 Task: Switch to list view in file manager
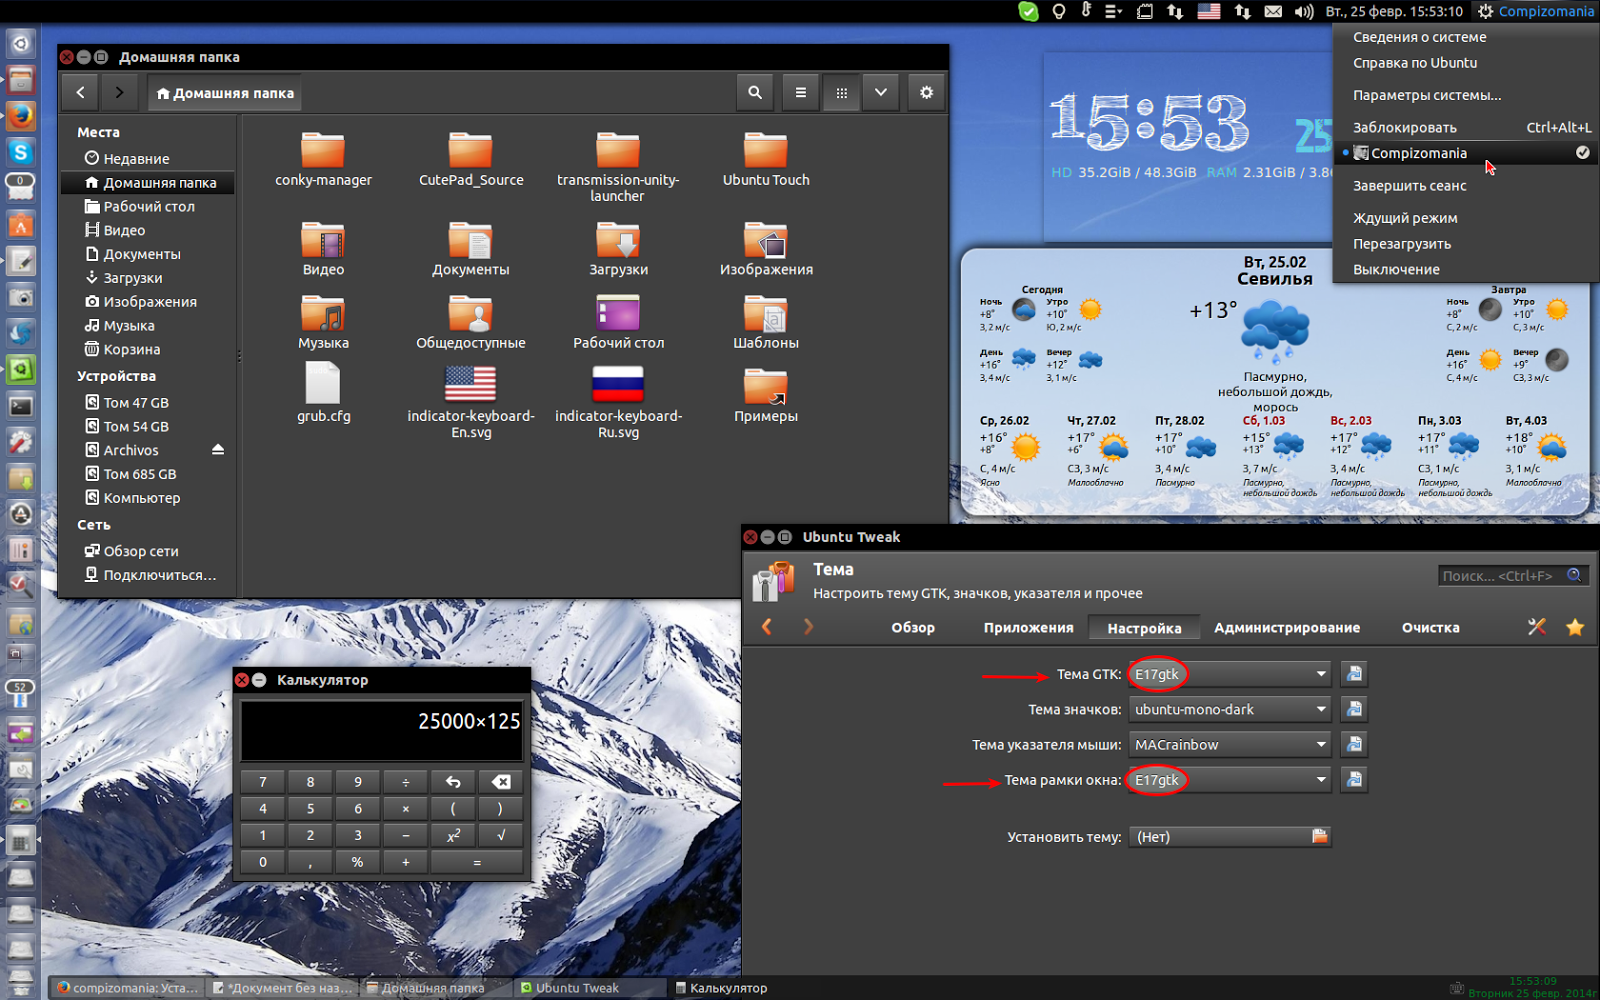pyautogui.click(x=800, y=92)
